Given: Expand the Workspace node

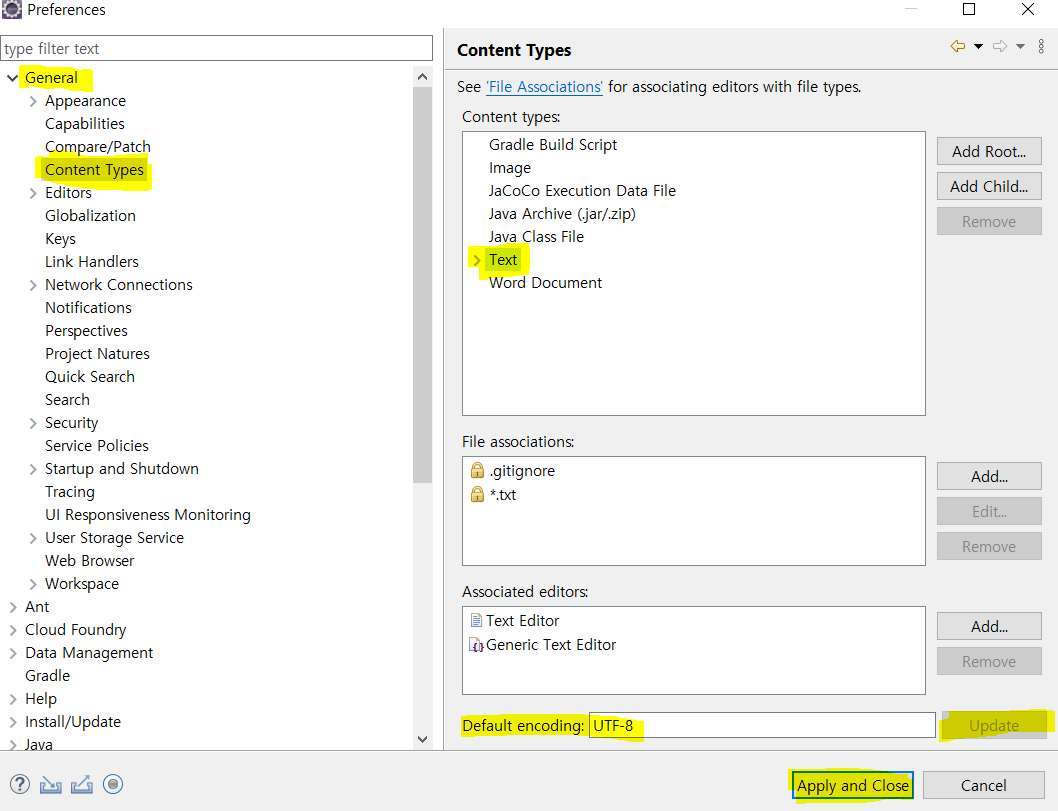Looking at the screenshot, I should pos(32,584).
